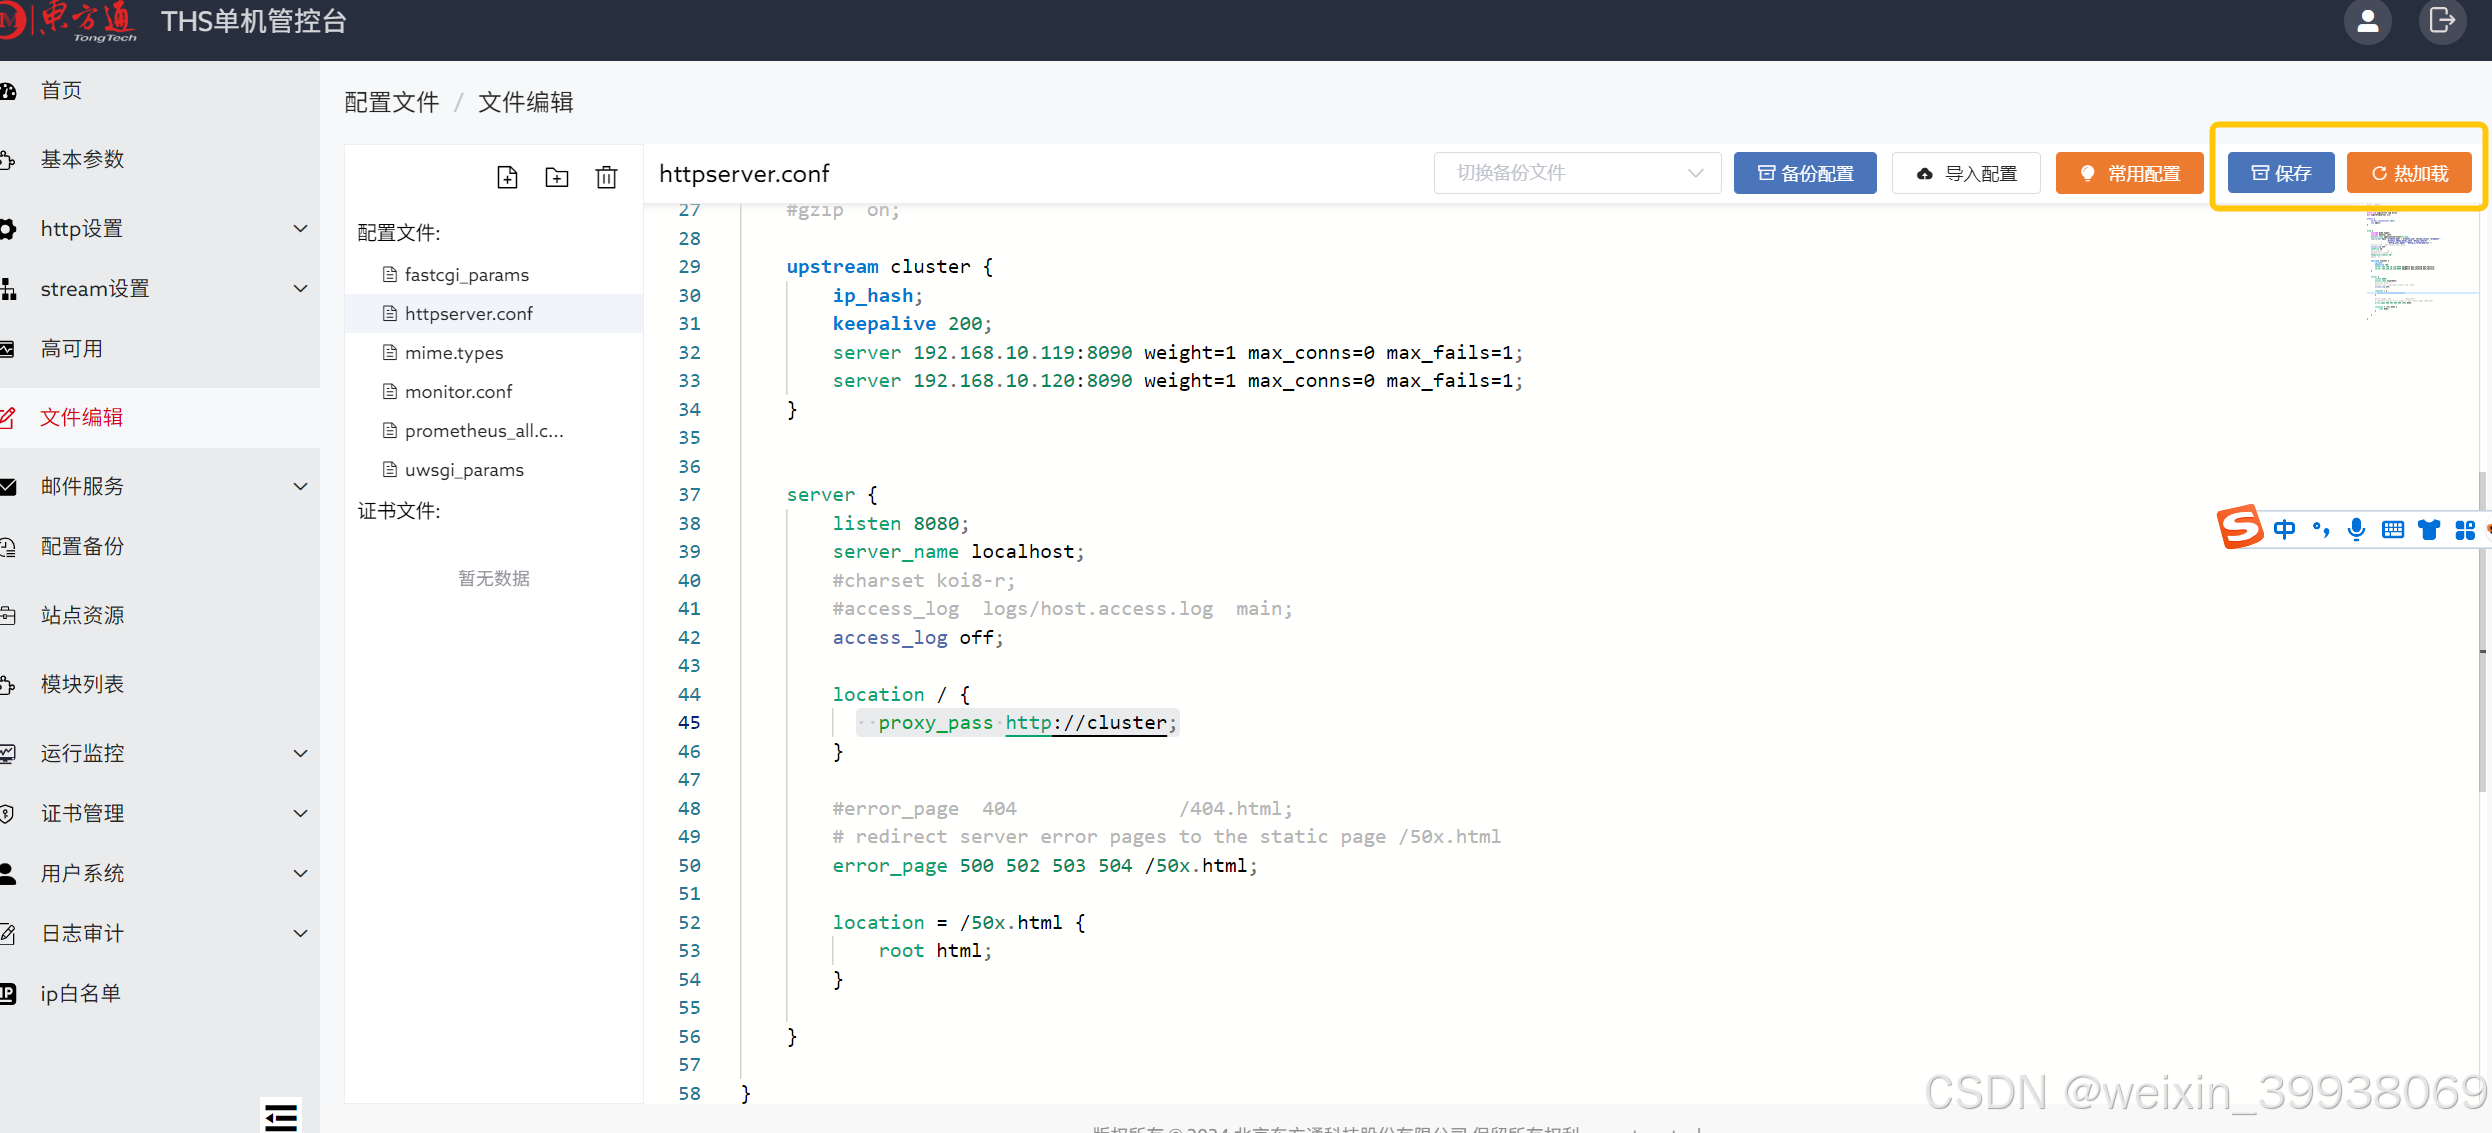
Task: Click the 'location = /50x.html {' line
Action: (959, 923)
